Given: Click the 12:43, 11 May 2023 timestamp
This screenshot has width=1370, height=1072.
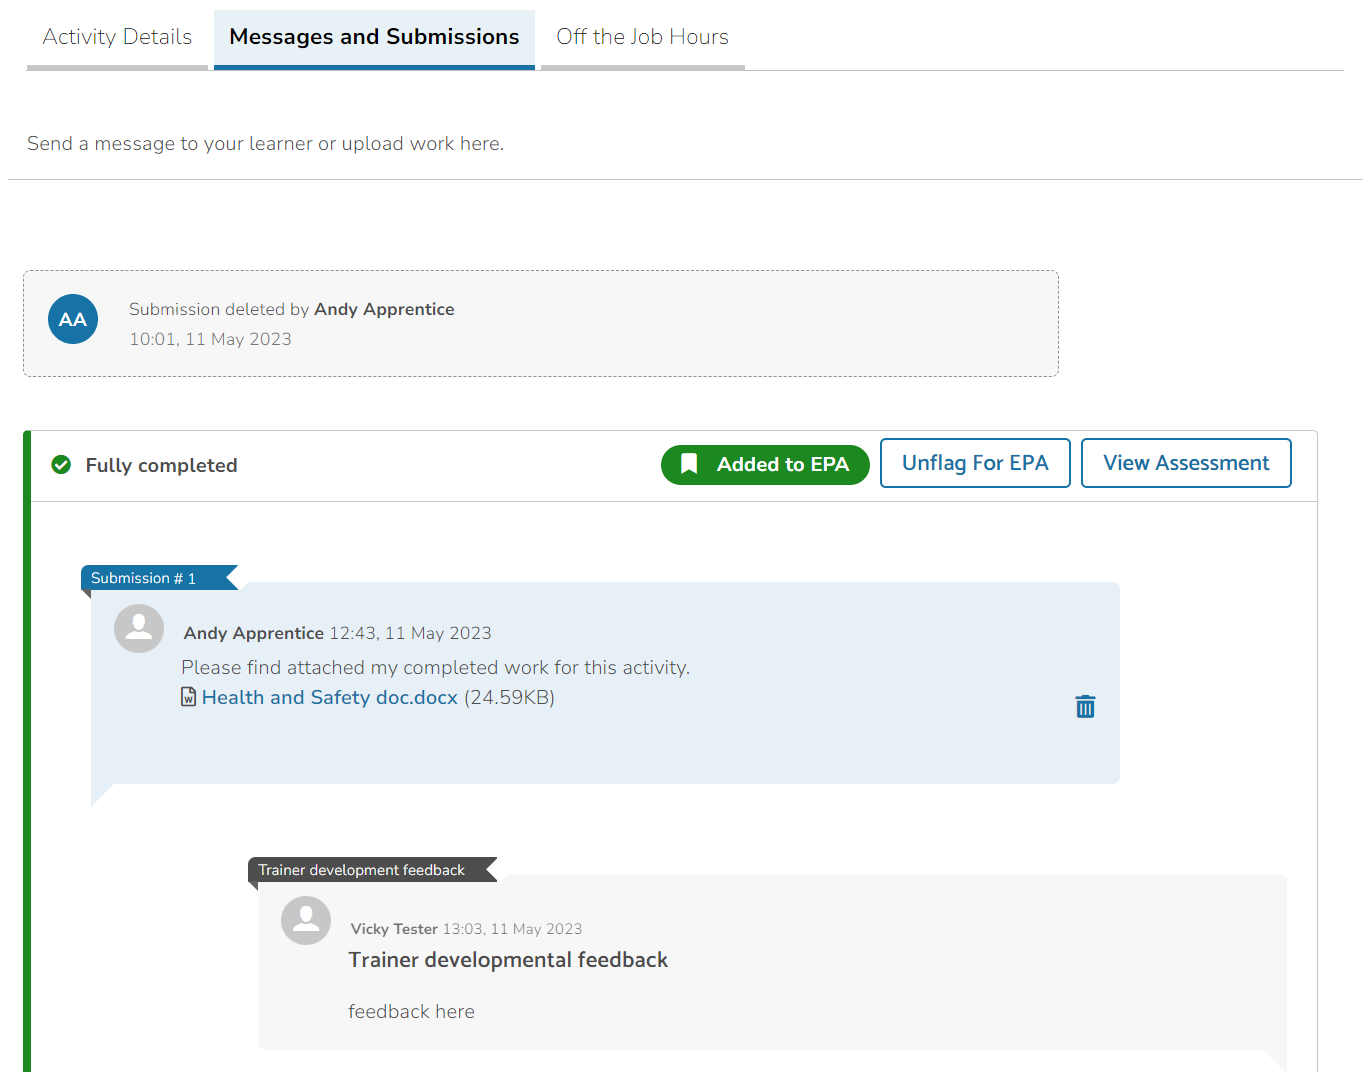Looking at the screenshot, I should point(410,633).
